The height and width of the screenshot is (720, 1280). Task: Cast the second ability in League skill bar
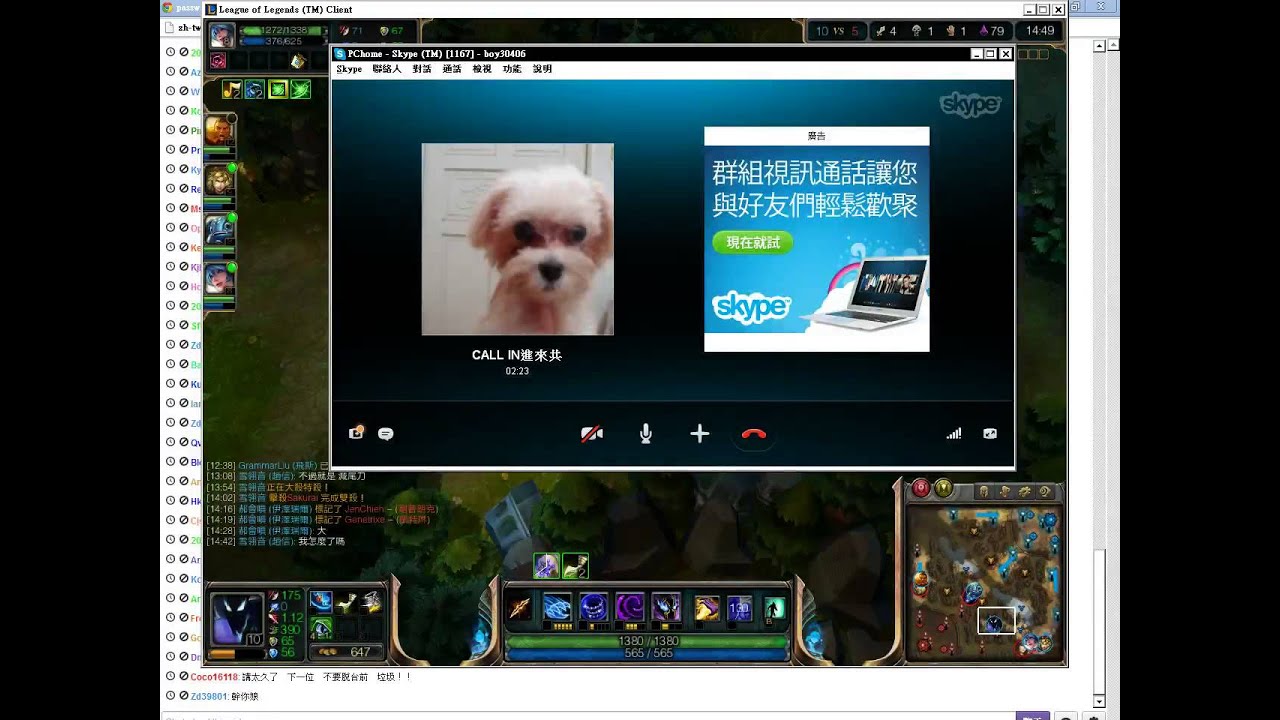[x=594, y=607]
